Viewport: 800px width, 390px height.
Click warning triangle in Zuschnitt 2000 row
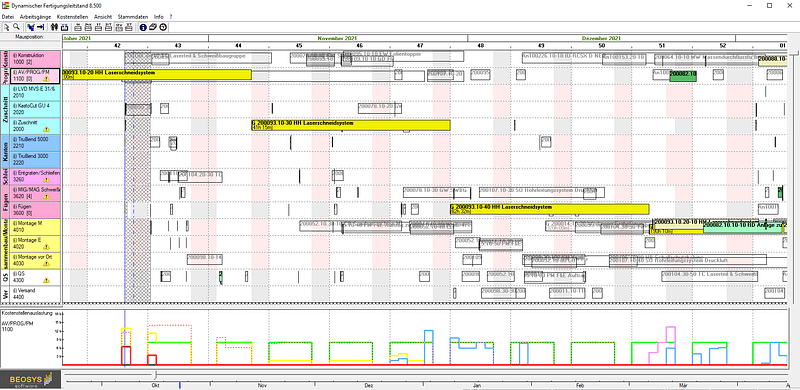click(x=46, y=130)
